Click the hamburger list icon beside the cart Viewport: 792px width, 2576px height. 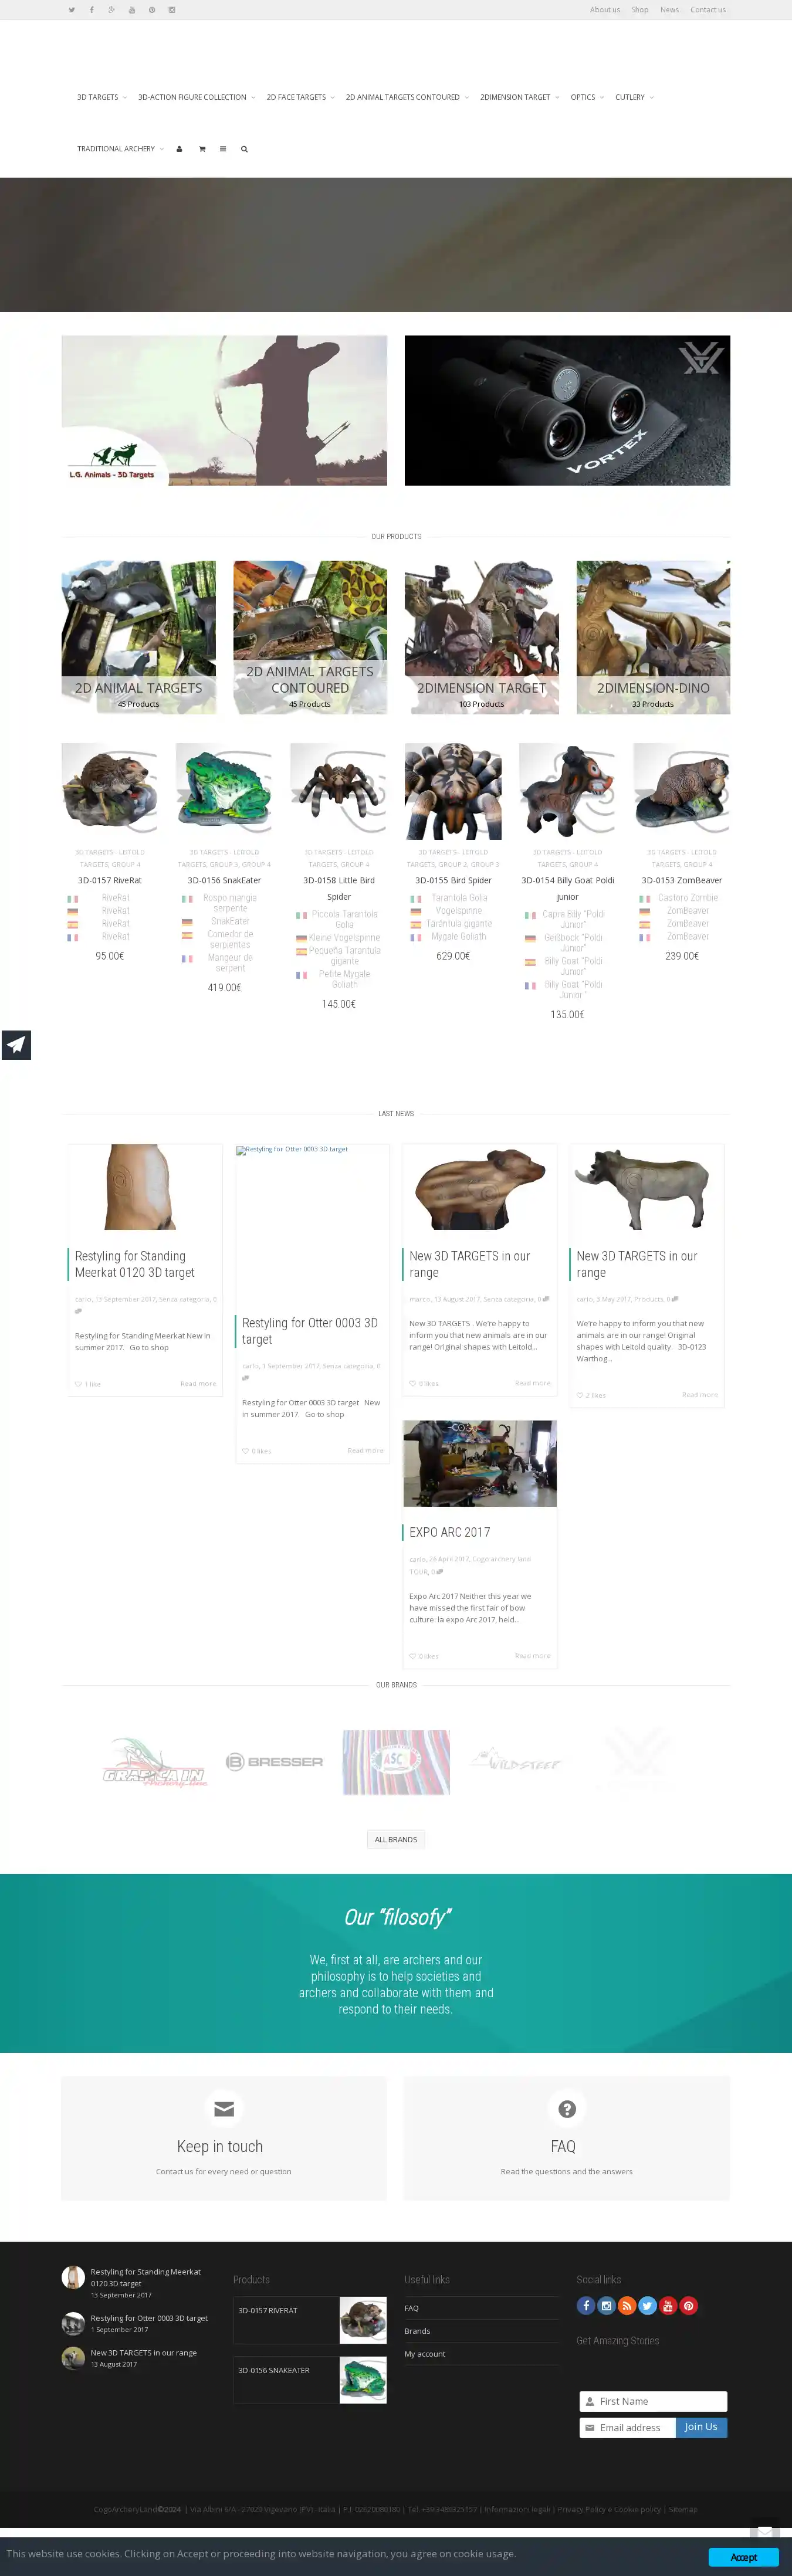coord(223,149)
